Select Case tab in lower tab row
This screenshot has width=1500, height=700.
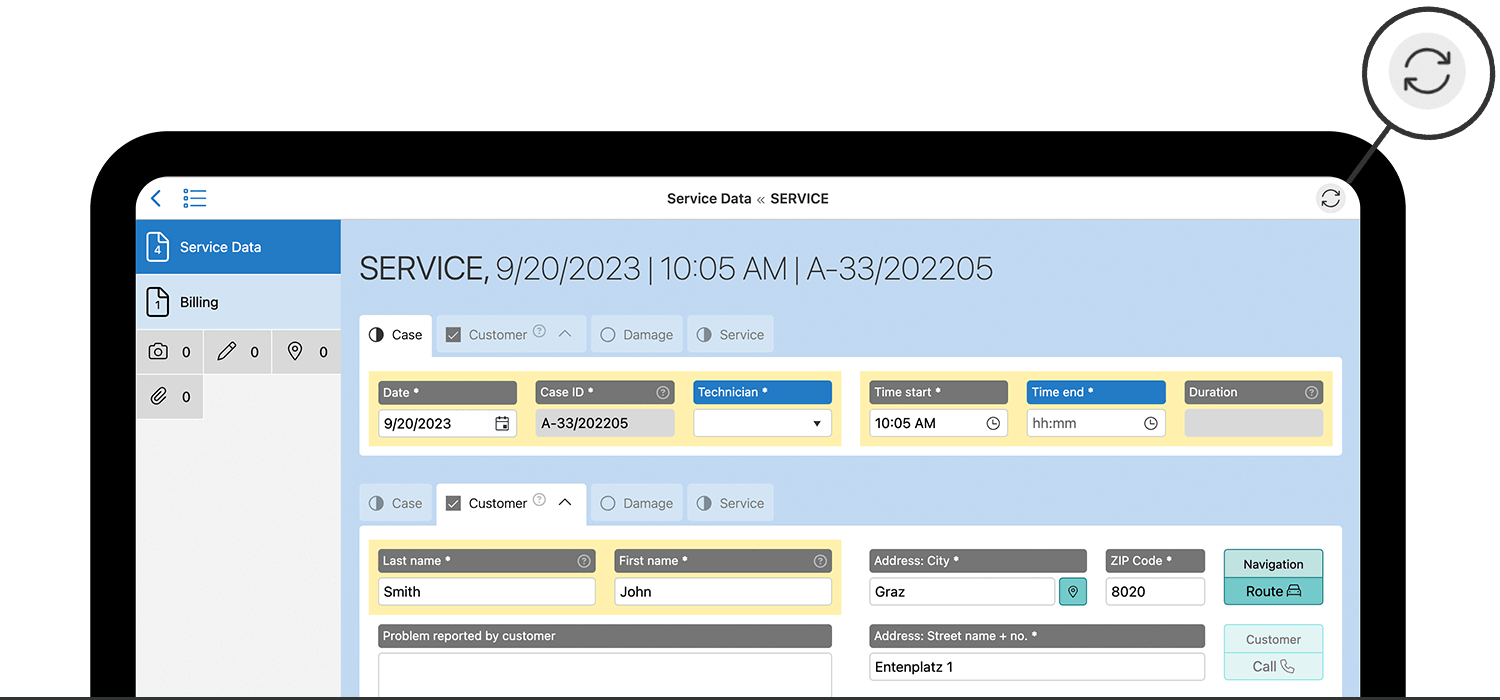click(395, 503)
